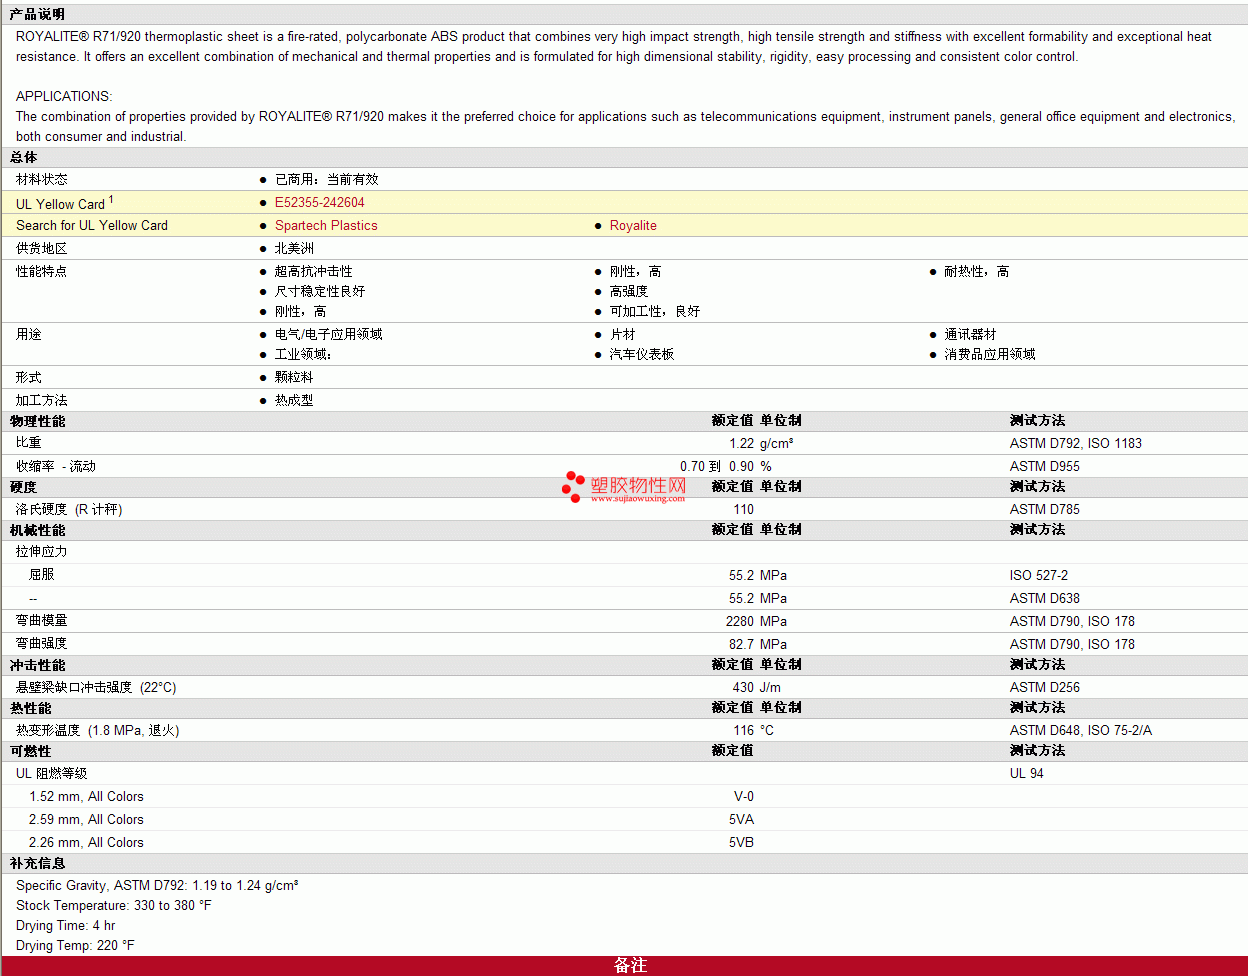Viewport: 1248px width, 976px height.
Task: Click the 5VB flame rating value
Action: point(741,842)
